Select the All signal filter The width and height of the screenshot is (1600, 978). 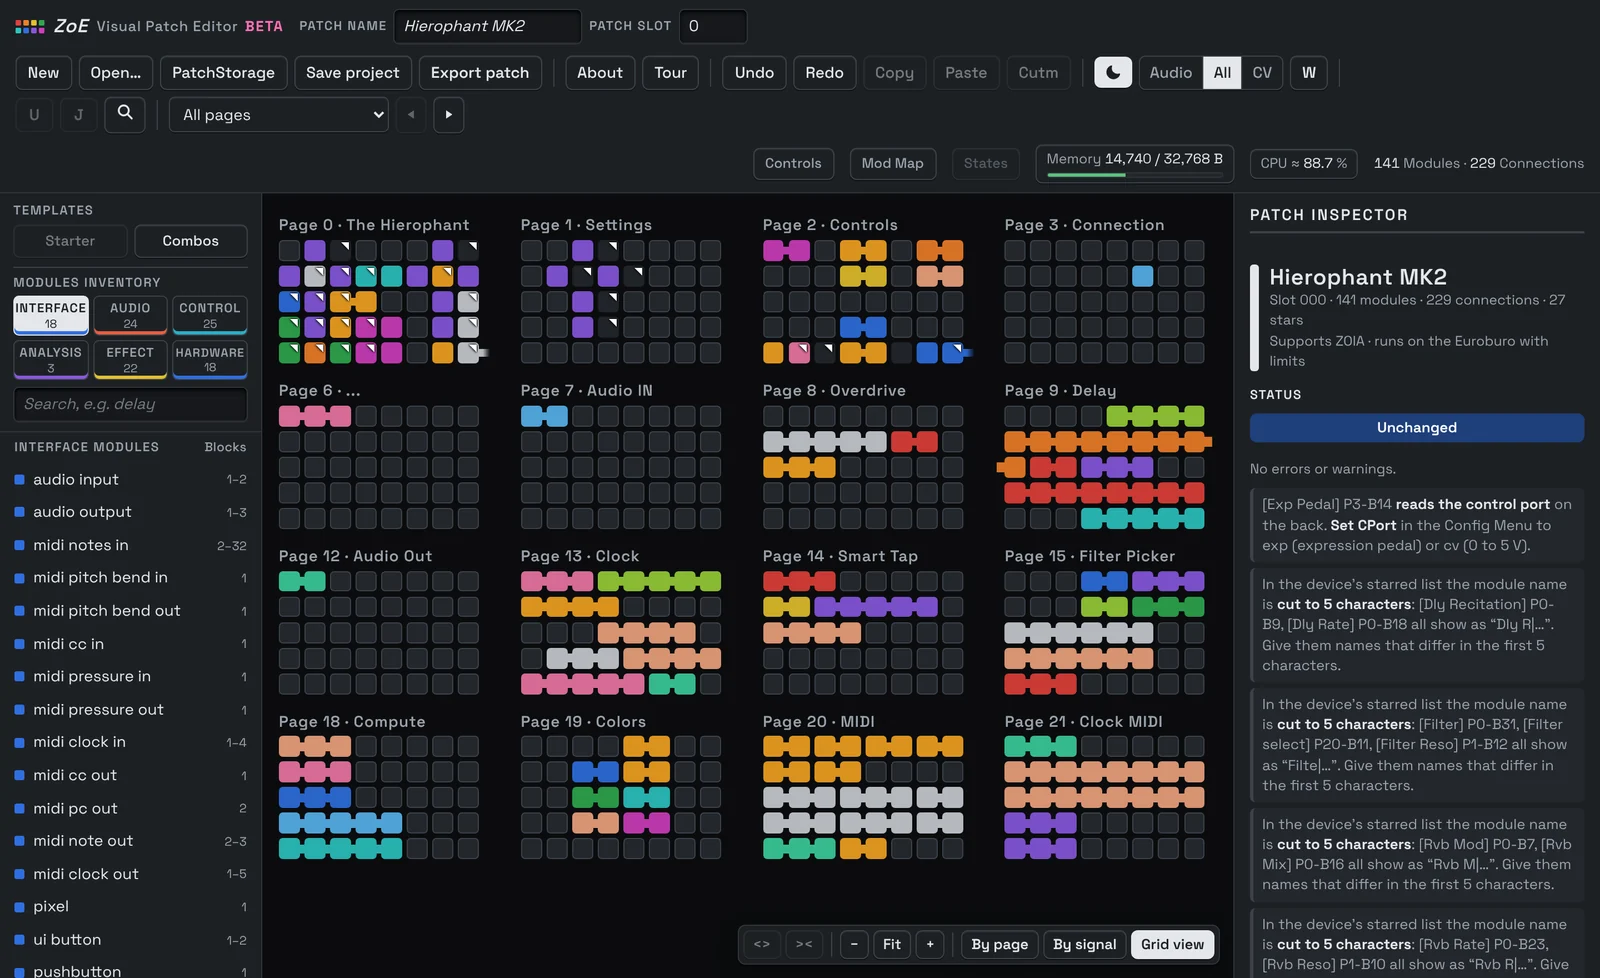tap(1222, 73)
